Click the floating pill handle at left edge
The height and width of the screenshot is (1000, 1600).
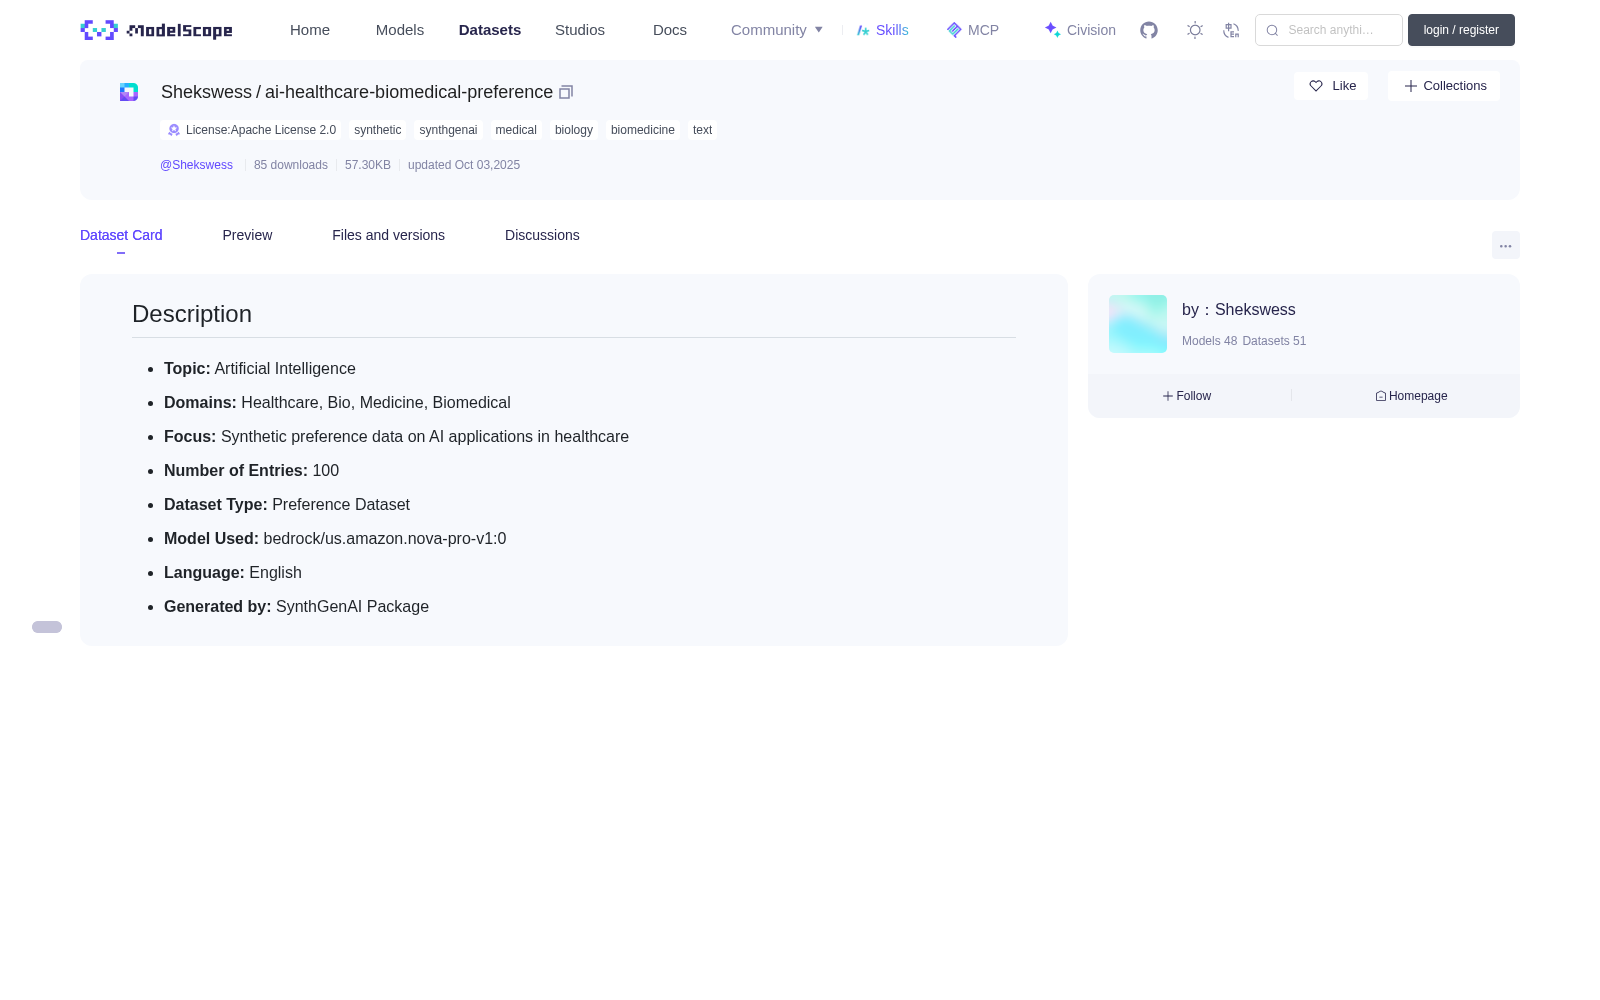47,627
